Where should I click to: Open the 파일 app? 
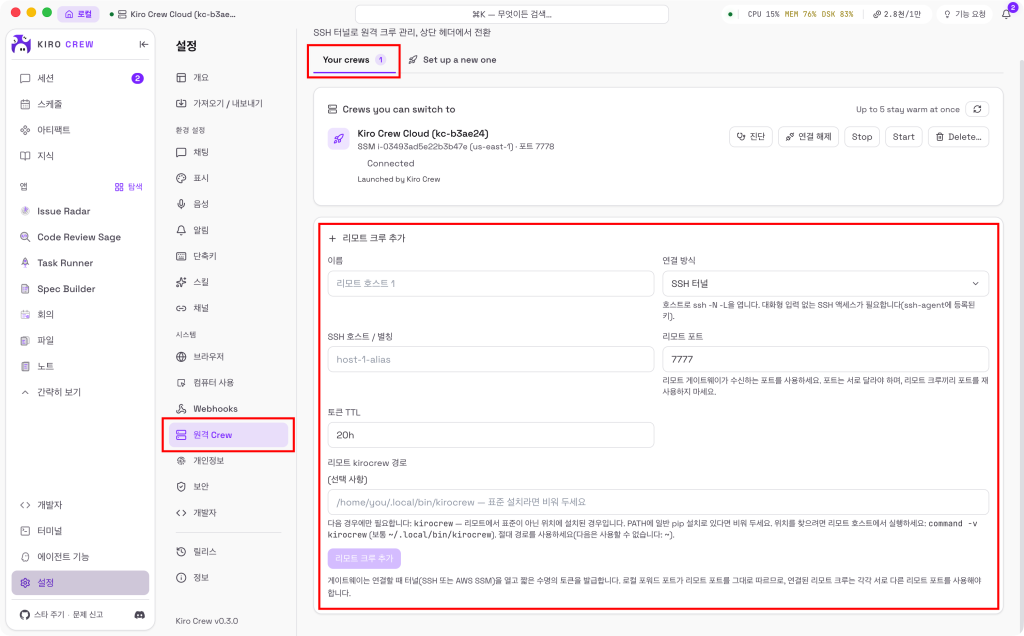(80, 340)
